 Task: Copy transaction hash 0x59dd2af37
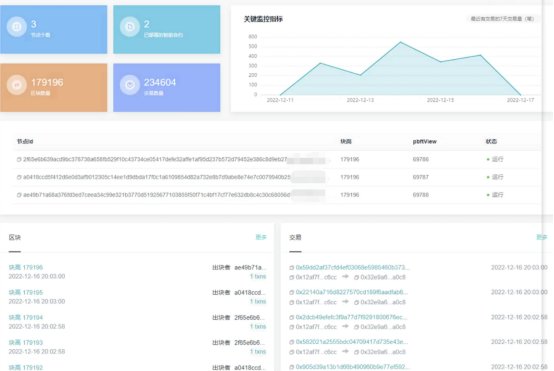coord(291,268)
